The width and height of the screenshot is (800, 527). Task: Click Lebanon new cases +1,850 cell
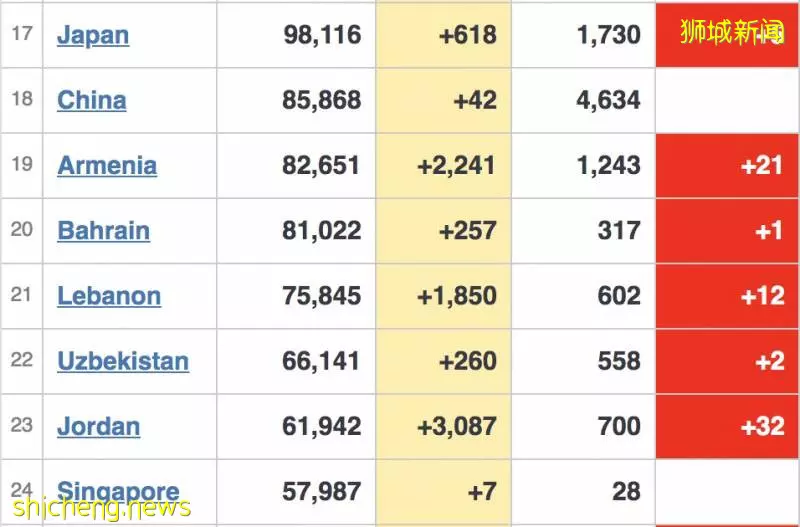[443, 296]
